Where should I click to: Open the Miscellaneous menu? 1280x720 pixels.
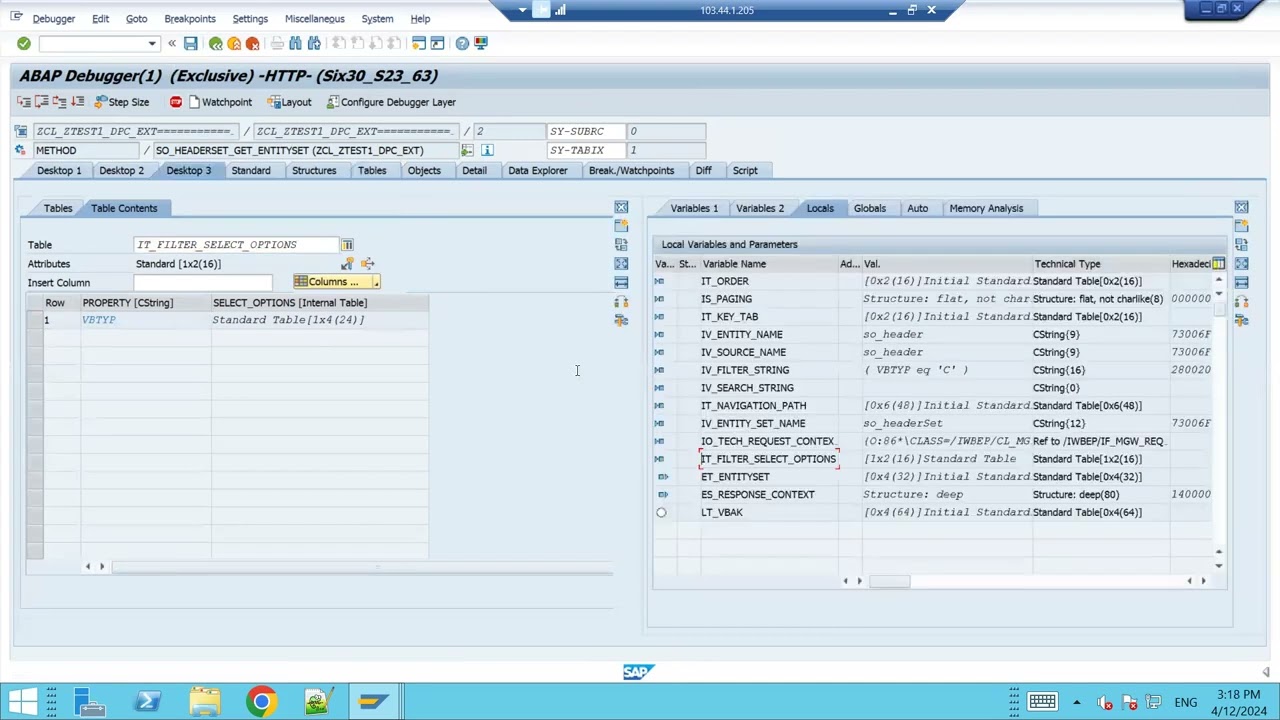(x=314, y=19)
